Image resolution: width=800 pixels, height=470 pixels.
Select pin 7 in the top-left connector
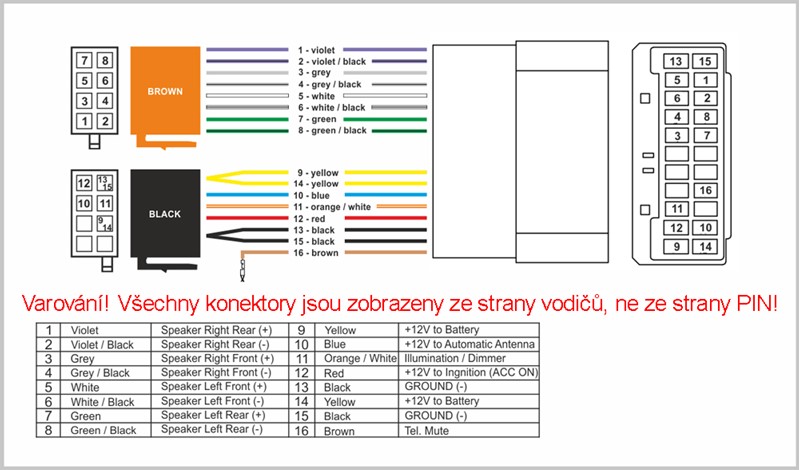(x=86, y=61)
